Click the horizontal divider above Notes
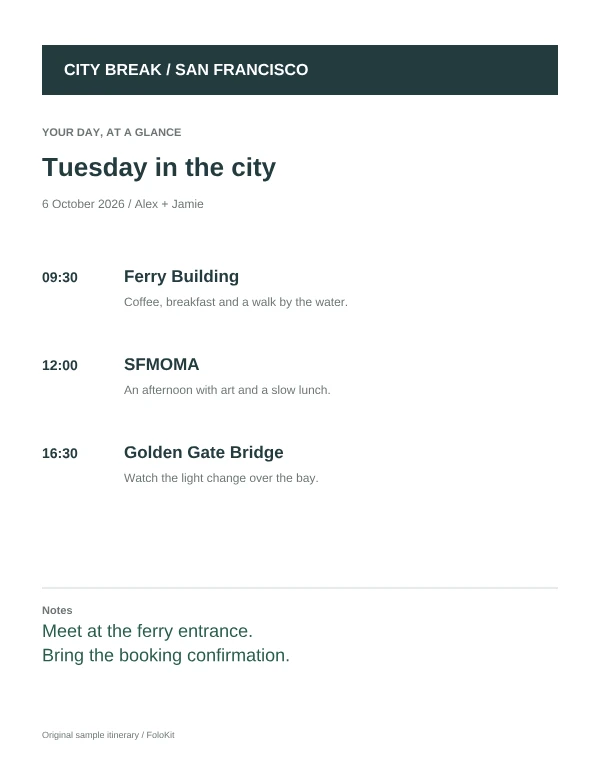The image size is (600, 780). pyautogui.click(x=300, y=588)
